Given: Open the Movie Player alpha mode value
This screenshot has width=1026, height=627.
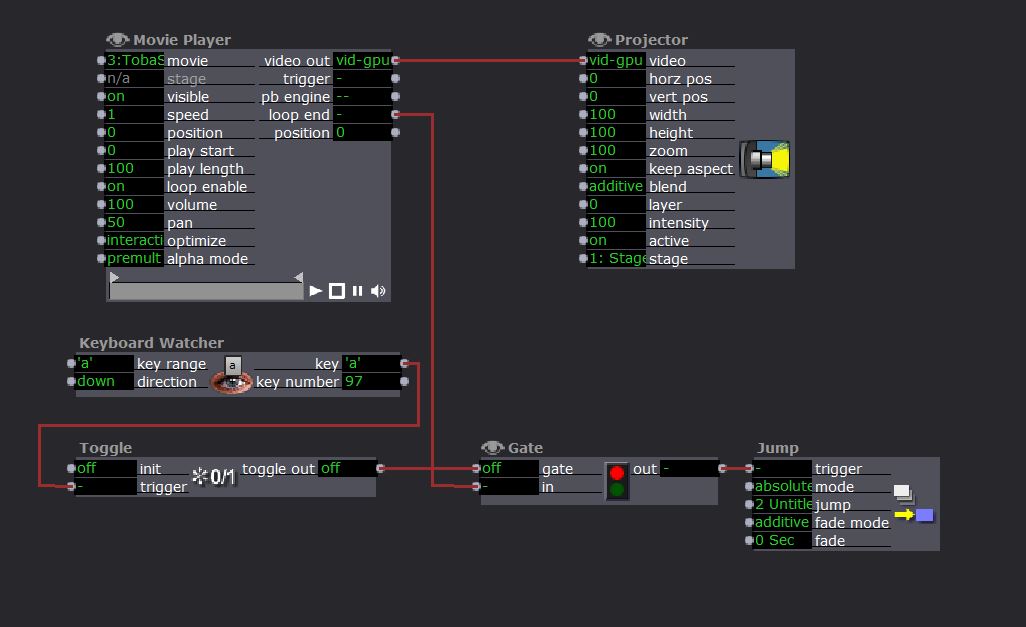Looking at the screenshot, I should [135, 259].
